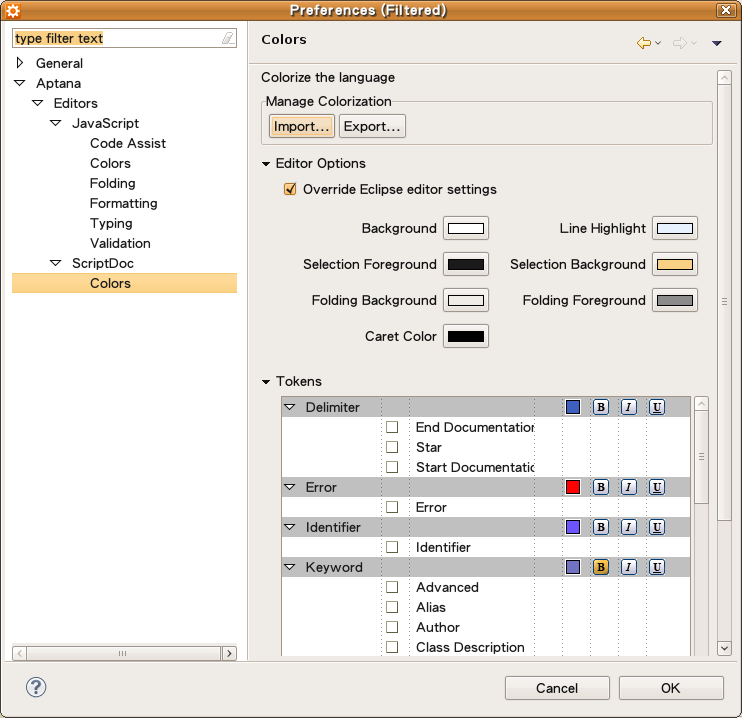The height and width of the screenshot is (718, 742).
Task: Expand the General tree node
Action: 20,63
